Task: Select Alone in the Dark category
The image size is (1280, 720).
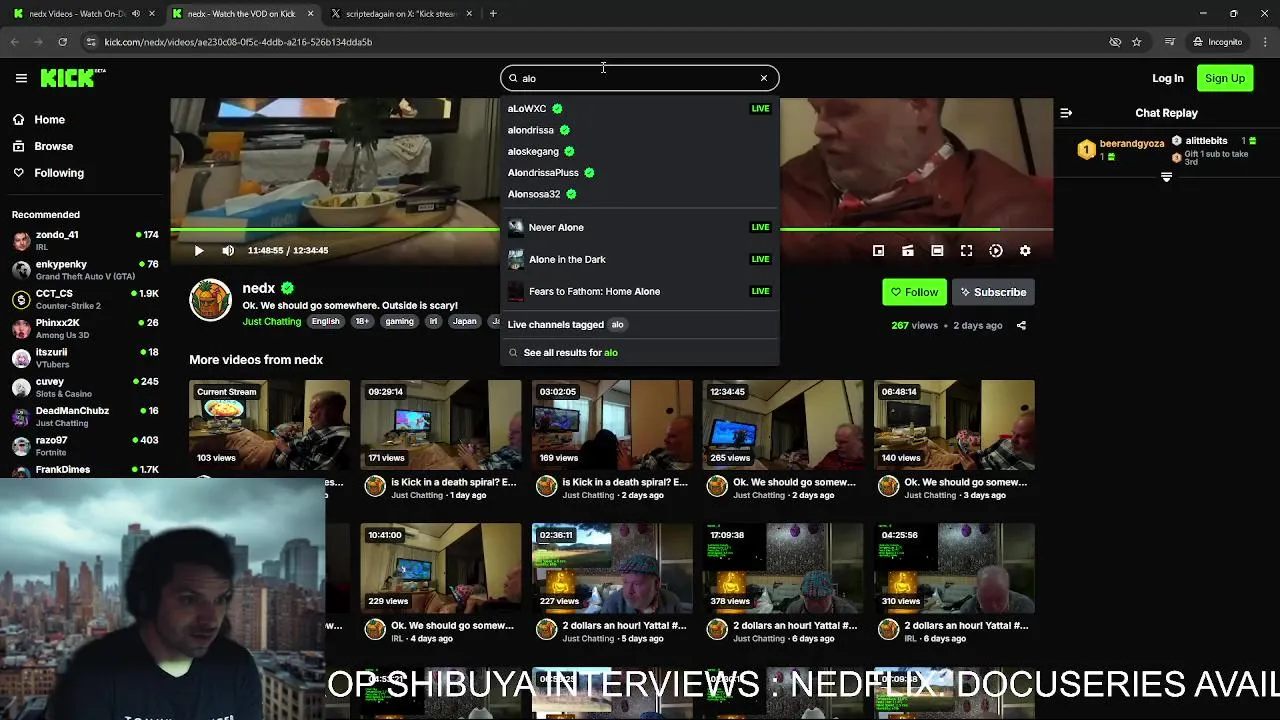Action: (639, 259)
